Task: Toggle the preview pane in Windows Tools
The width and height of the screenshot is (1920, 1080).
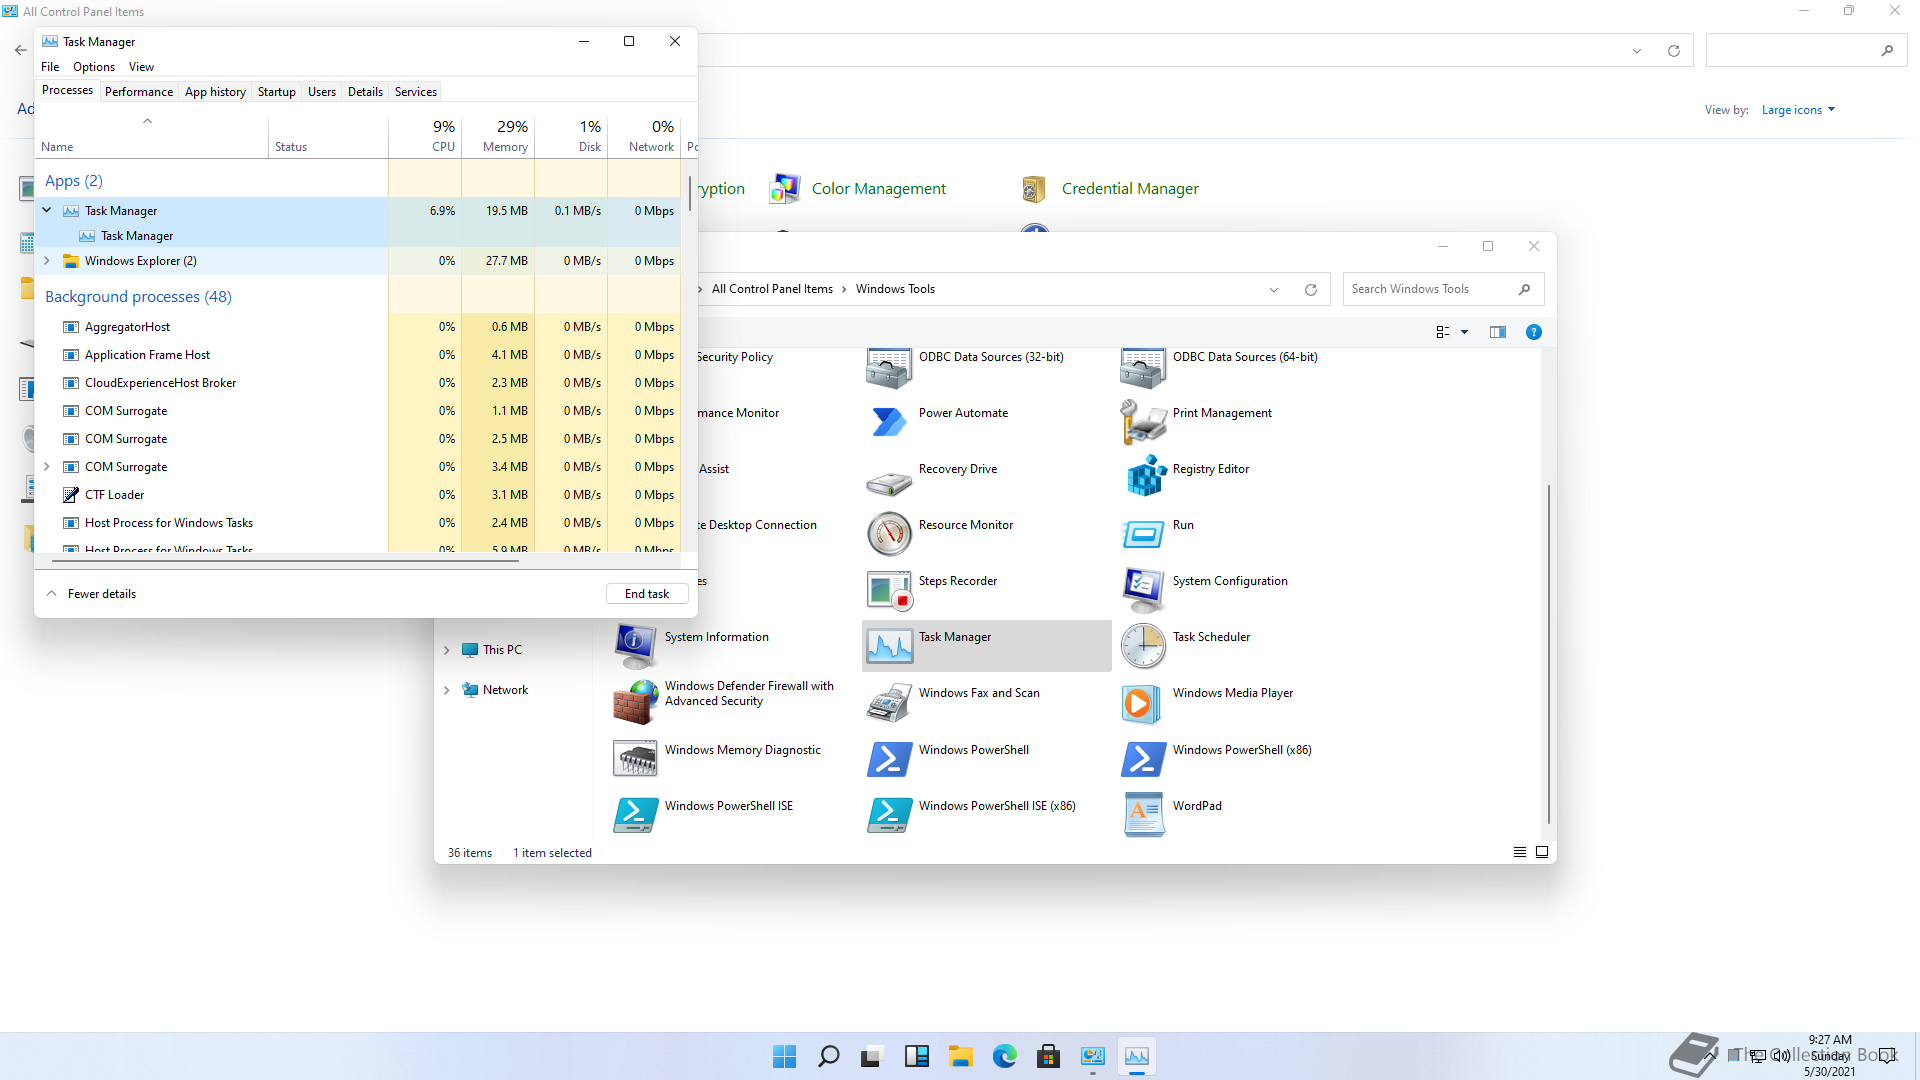Action: click(x=1497, y=332)
